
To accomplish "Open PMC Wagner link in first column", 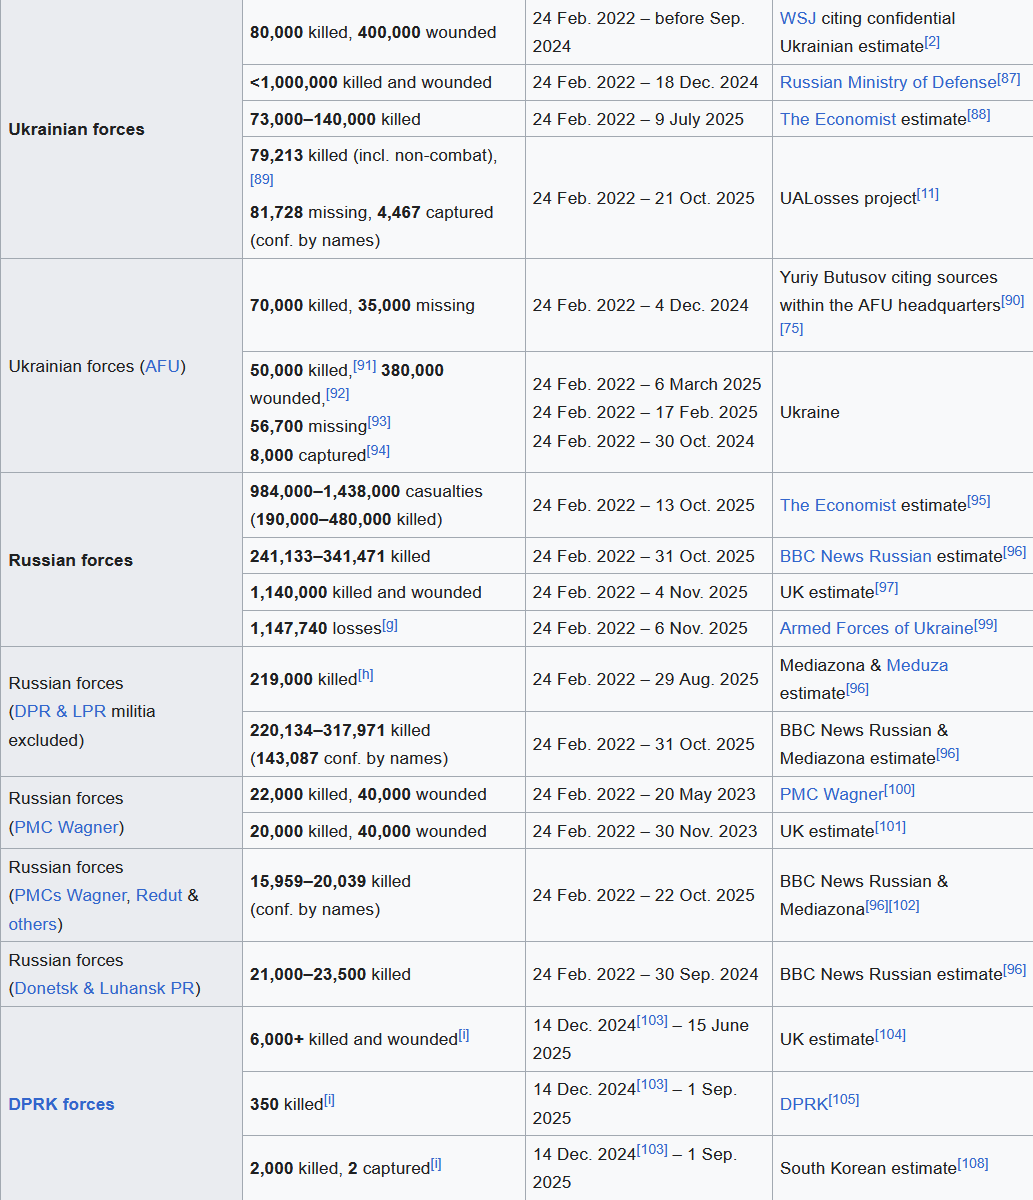I will [x=67, y=827].
